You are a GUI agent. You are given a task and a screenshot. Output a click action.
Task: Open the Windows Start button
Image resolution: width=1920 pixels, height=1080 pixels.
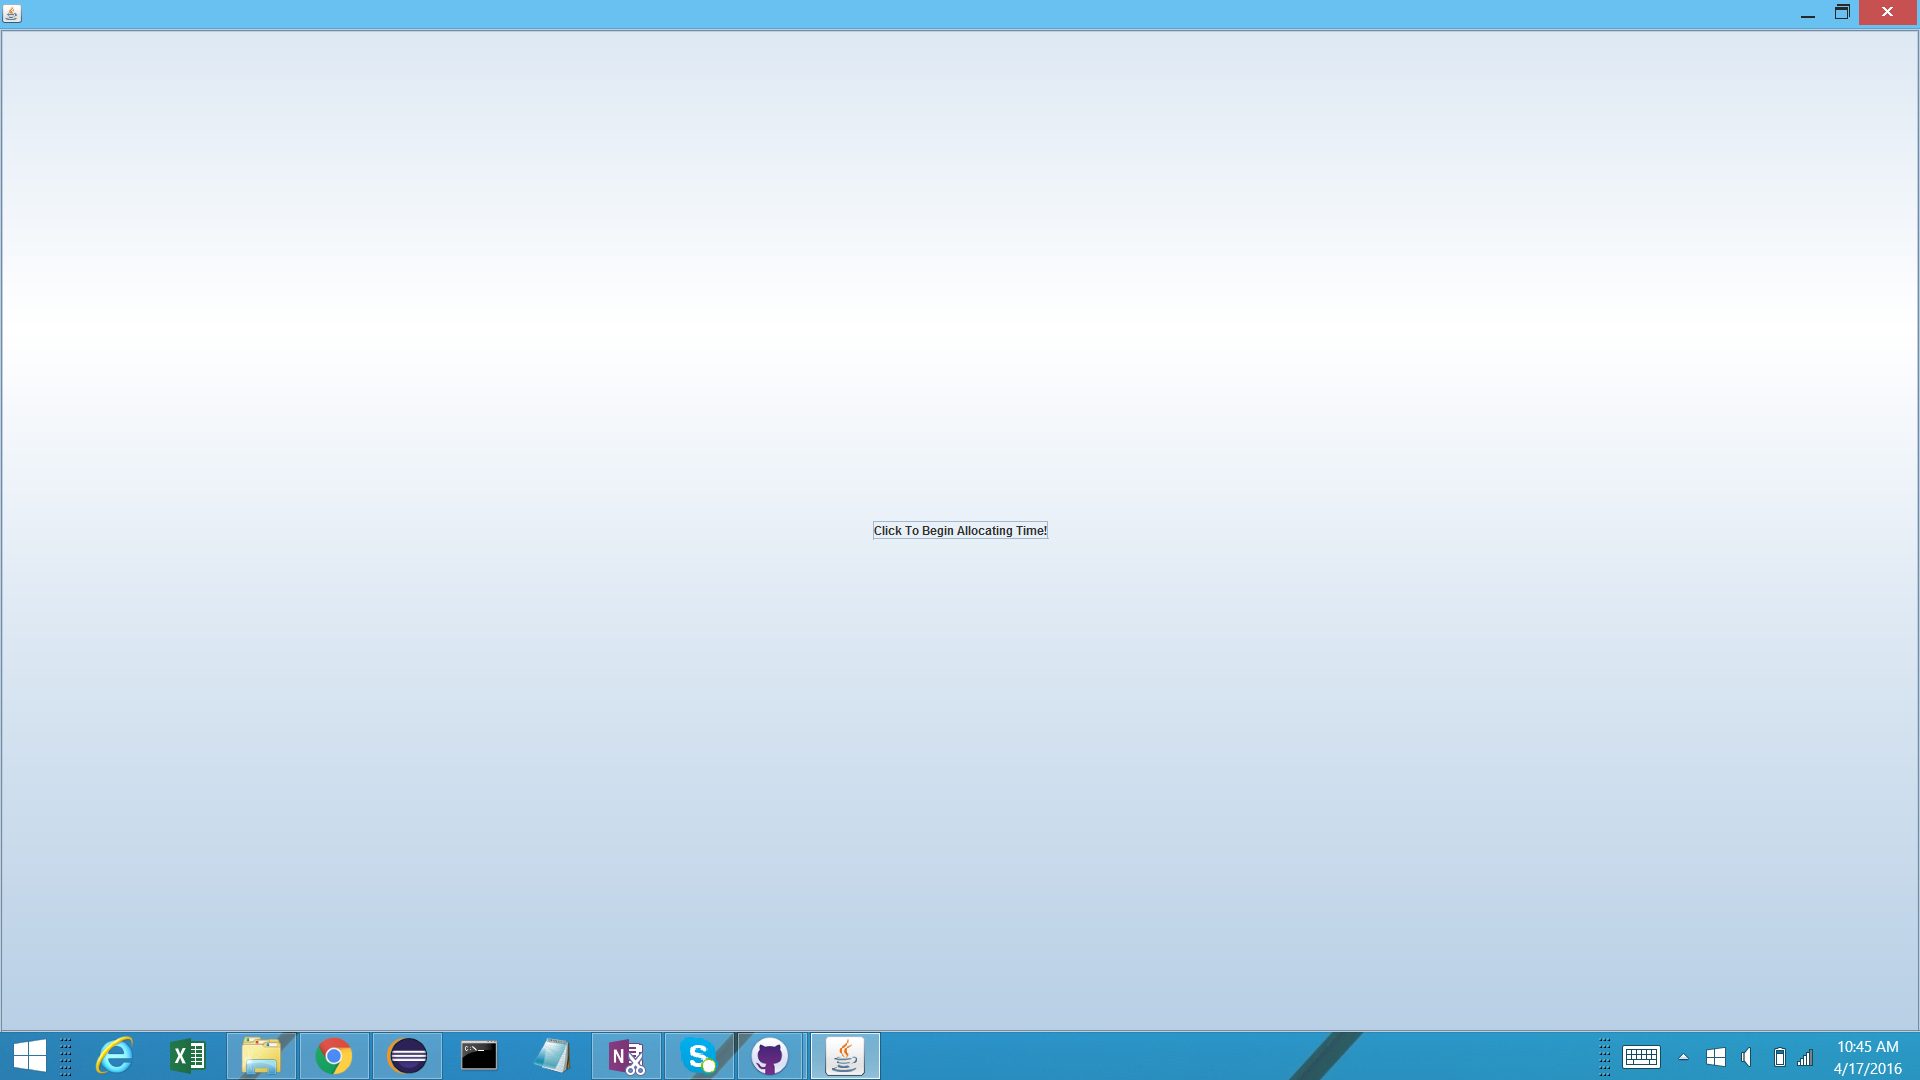click(30, 1056)
